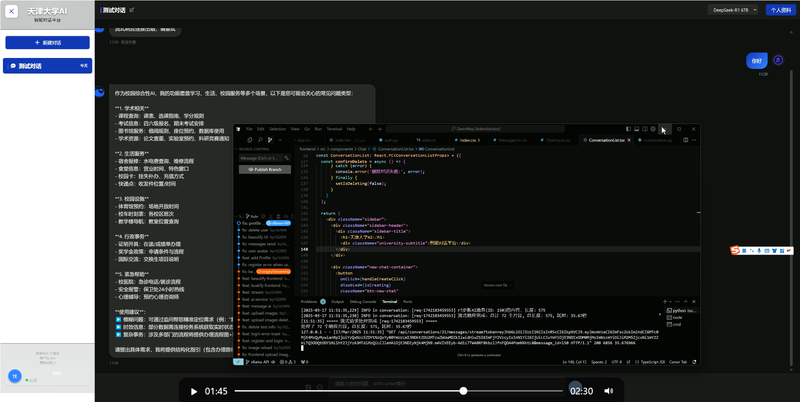Open the DeepSeek-R1 model dropdown
The width and height of the screenshot is (800, 402).
coord(732,10)
